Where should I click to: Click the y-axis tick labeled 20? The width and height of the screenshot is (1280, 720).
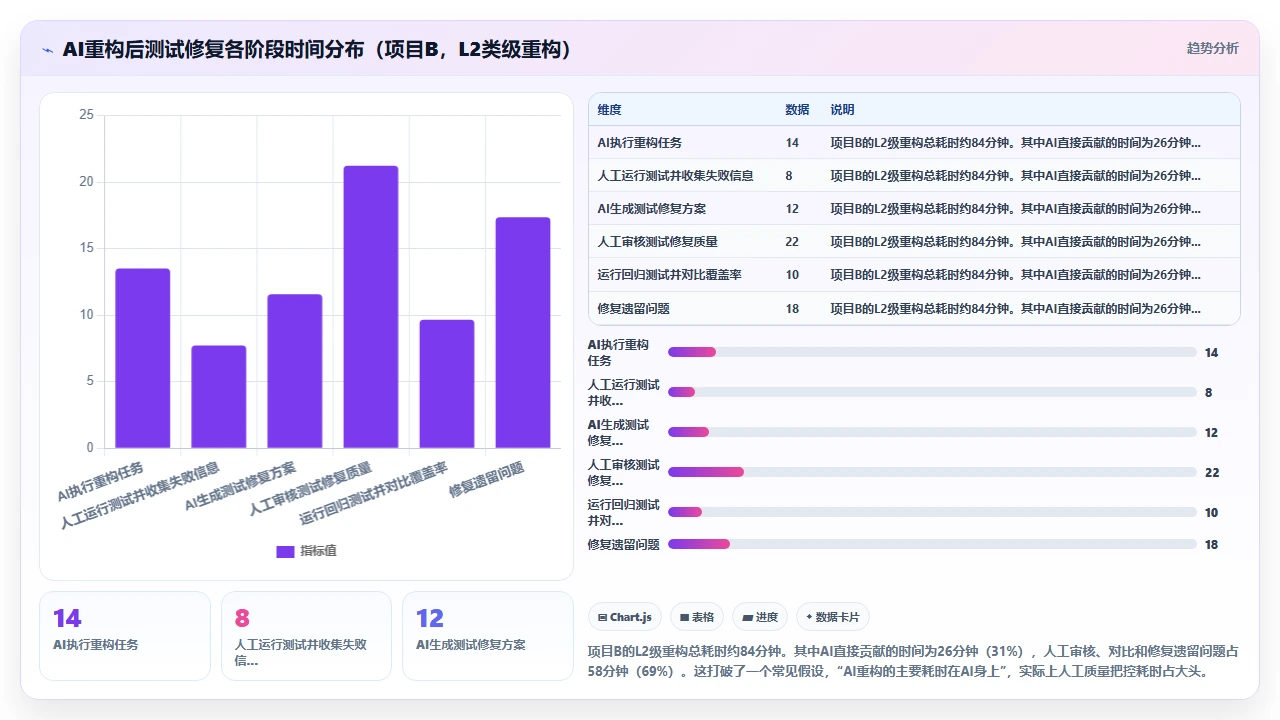click(x=86, y=181)
